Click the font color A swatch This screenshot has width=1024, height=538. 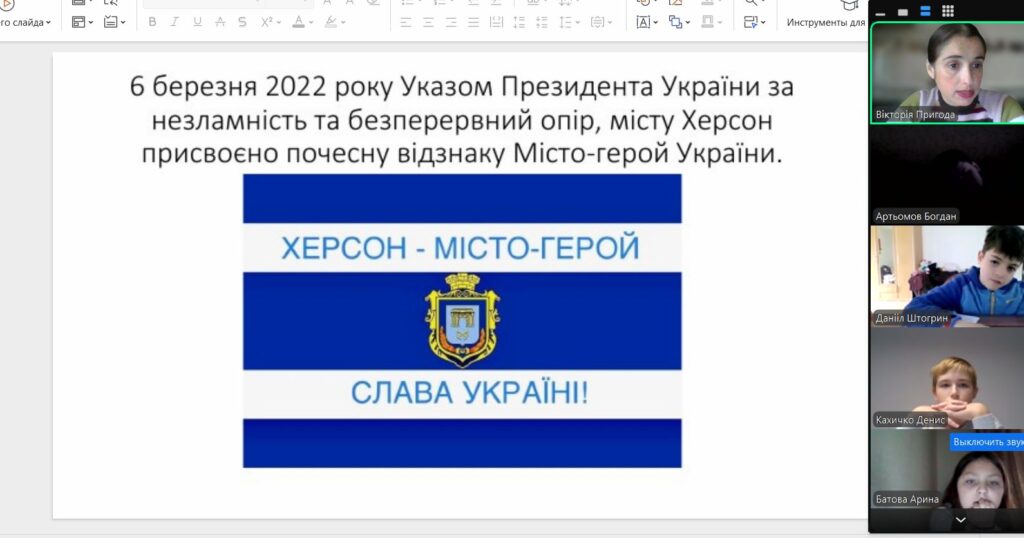(298, 22)
